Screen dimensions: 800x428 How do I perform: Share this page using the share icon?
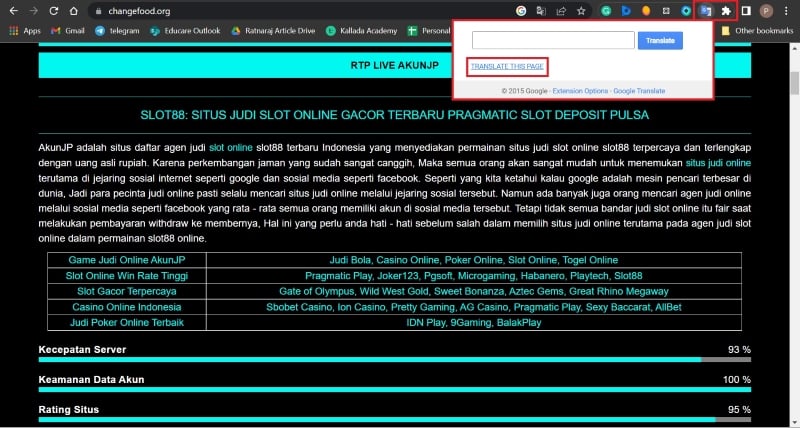pyautogui.click(x=561, y=11)
